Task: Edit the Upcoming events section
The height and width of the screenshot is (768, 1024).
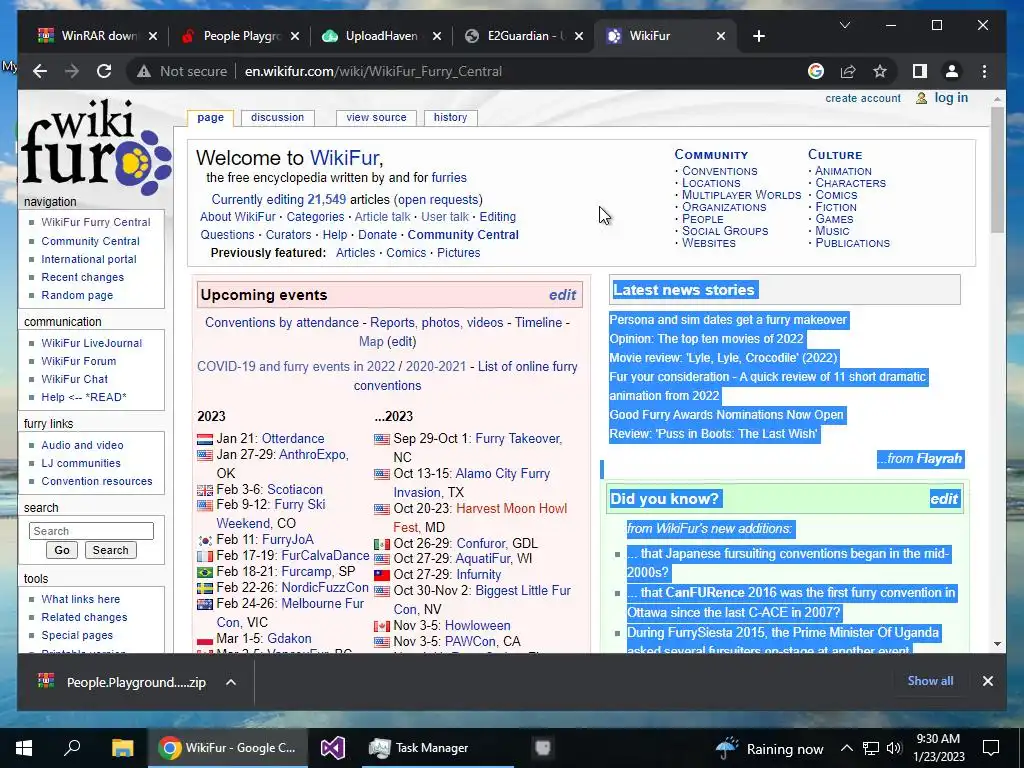Action: pyautogui.click(x=562, y=295)
